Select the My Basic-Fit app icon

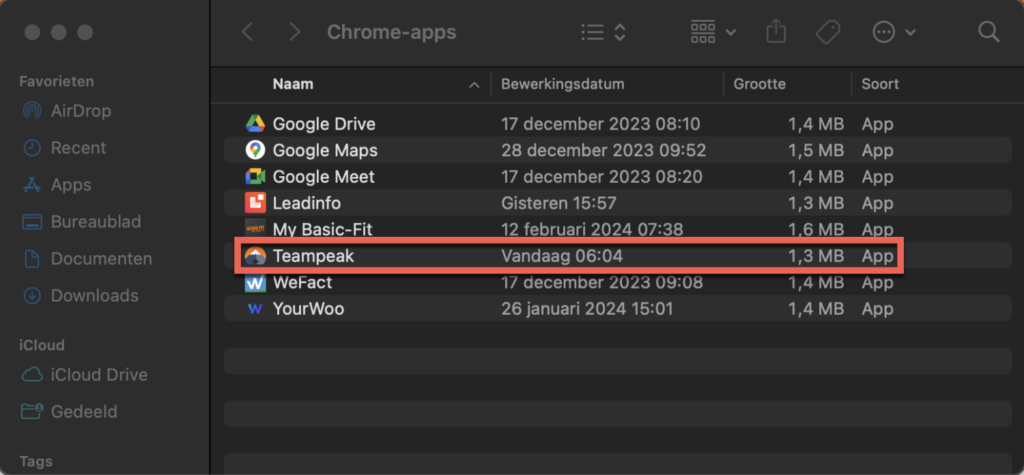click(255, 229)
